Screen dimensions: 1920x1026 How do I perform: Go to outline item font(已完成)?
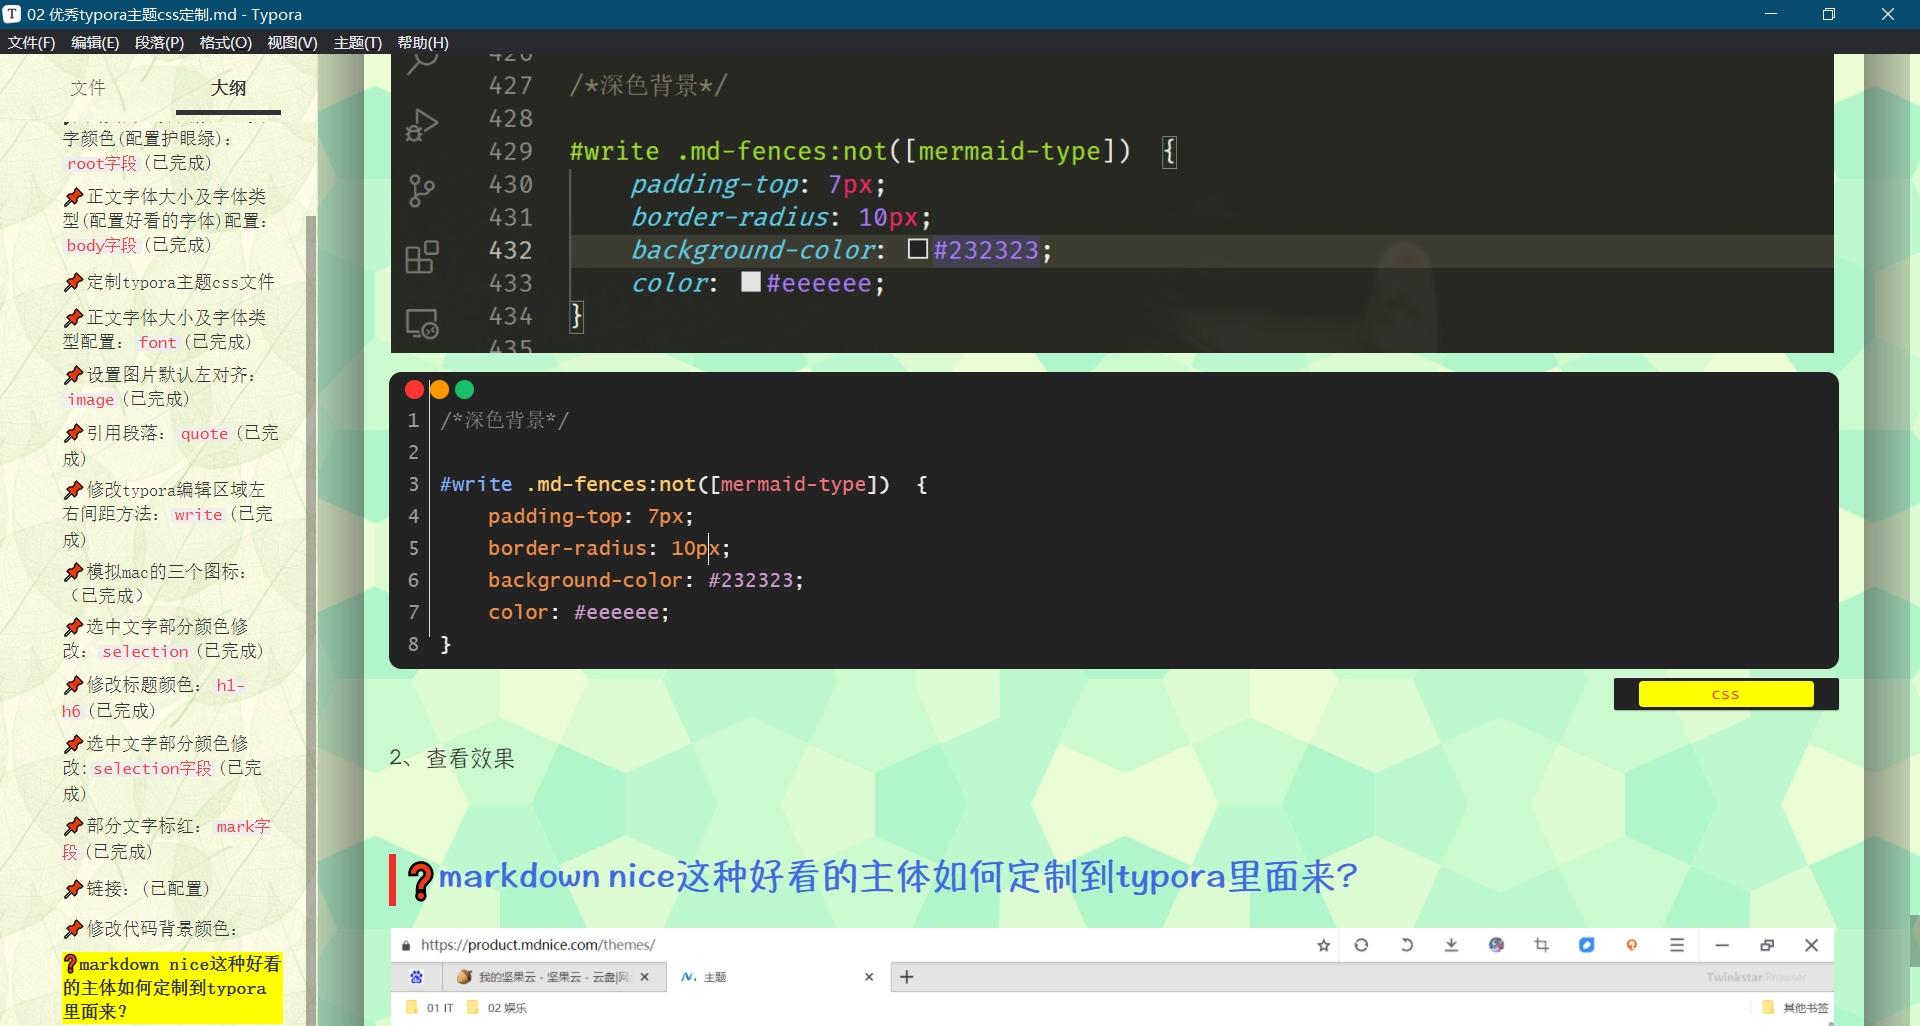[163, 330]
